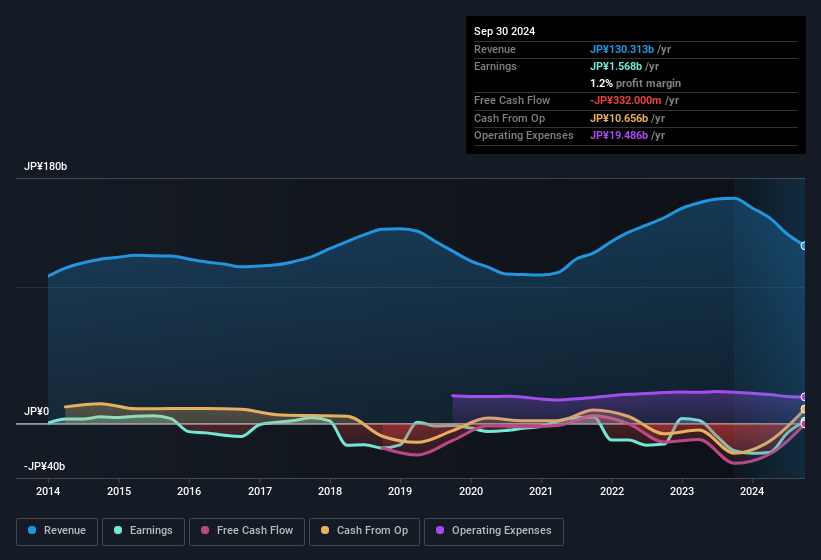The image size is (821, 560).
Task: Click the JP¥19.486b operating expenses value
Action: coord(619,136)
